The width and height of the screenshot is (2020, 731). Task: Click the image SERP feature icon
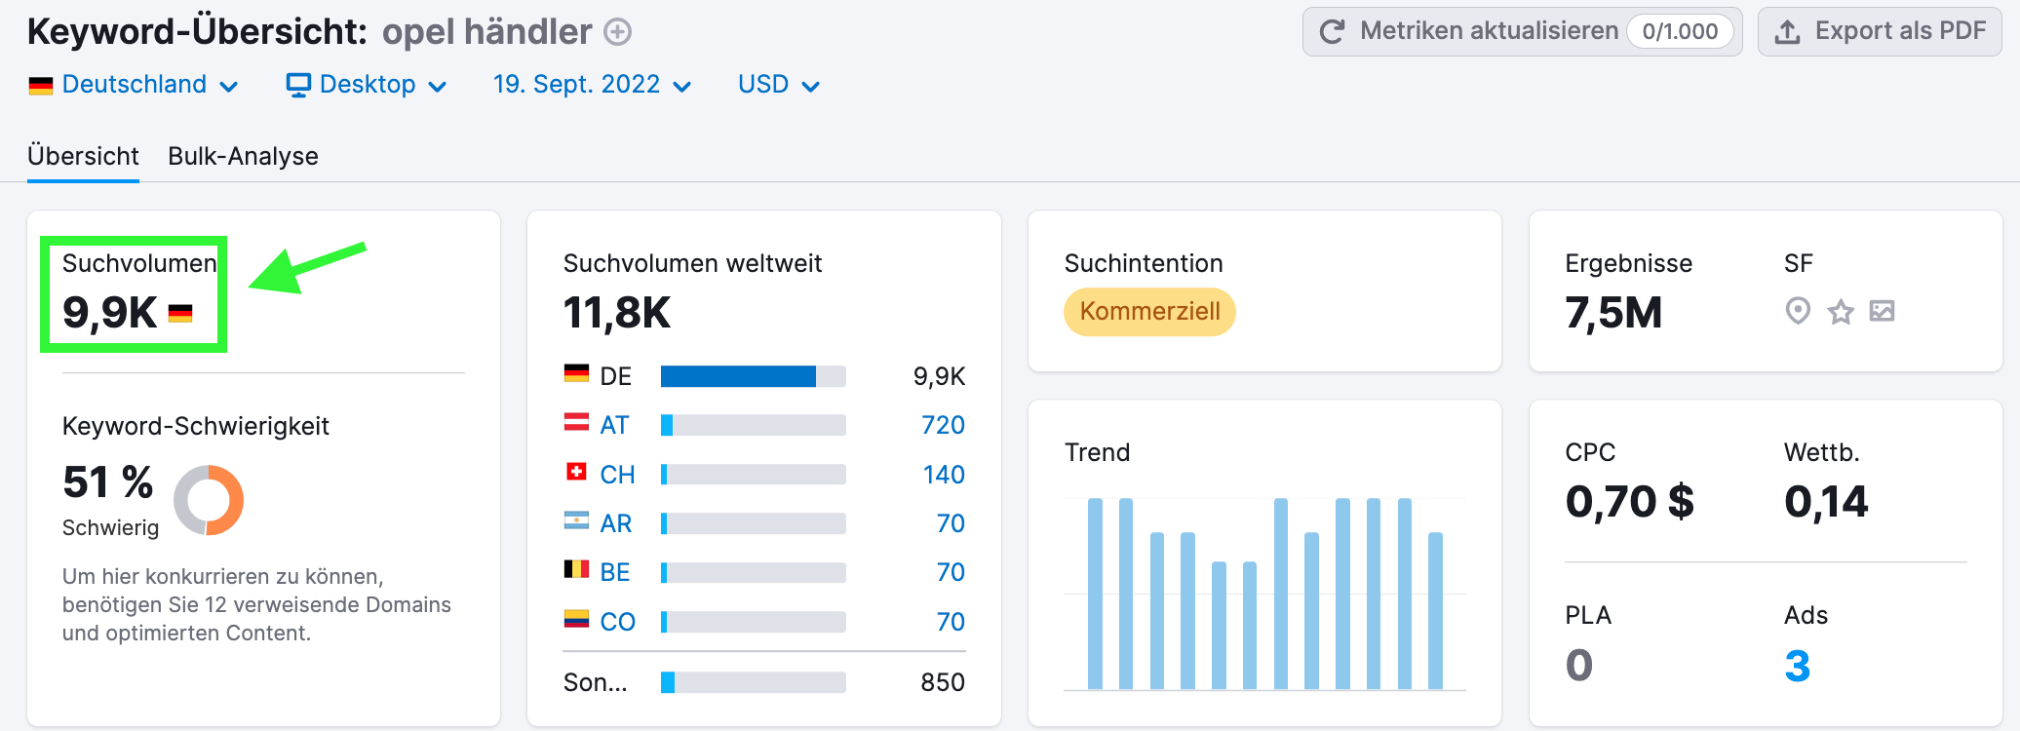[1882, 311]
